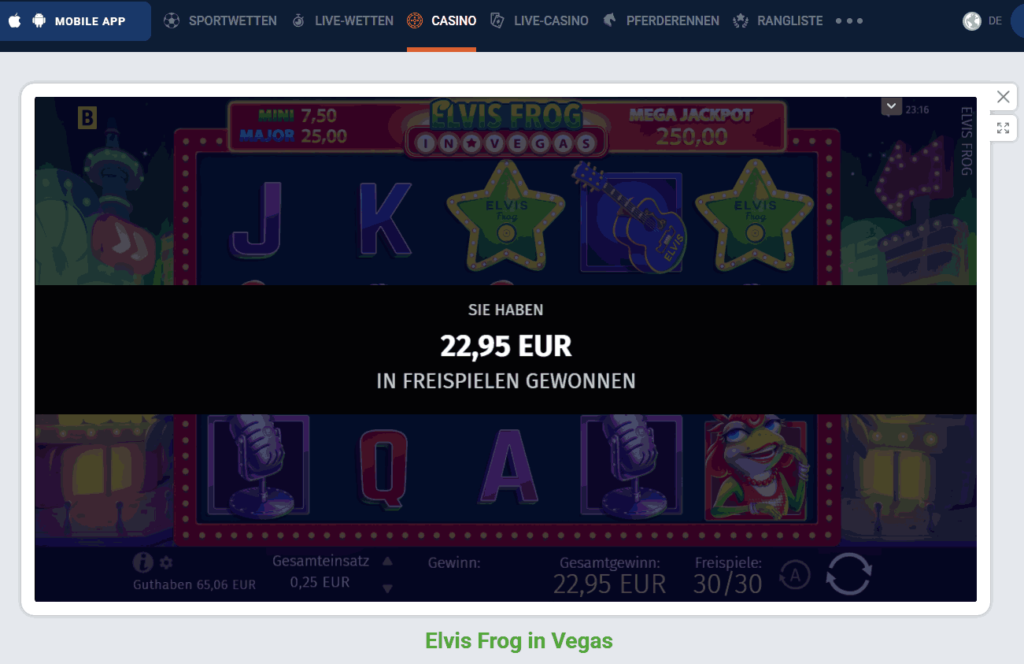The width and height of the screenshot is (1024, 664).
Task: Expand the chevron dropdown near clock
Action: pyautogui.click(x=891, y=106)
